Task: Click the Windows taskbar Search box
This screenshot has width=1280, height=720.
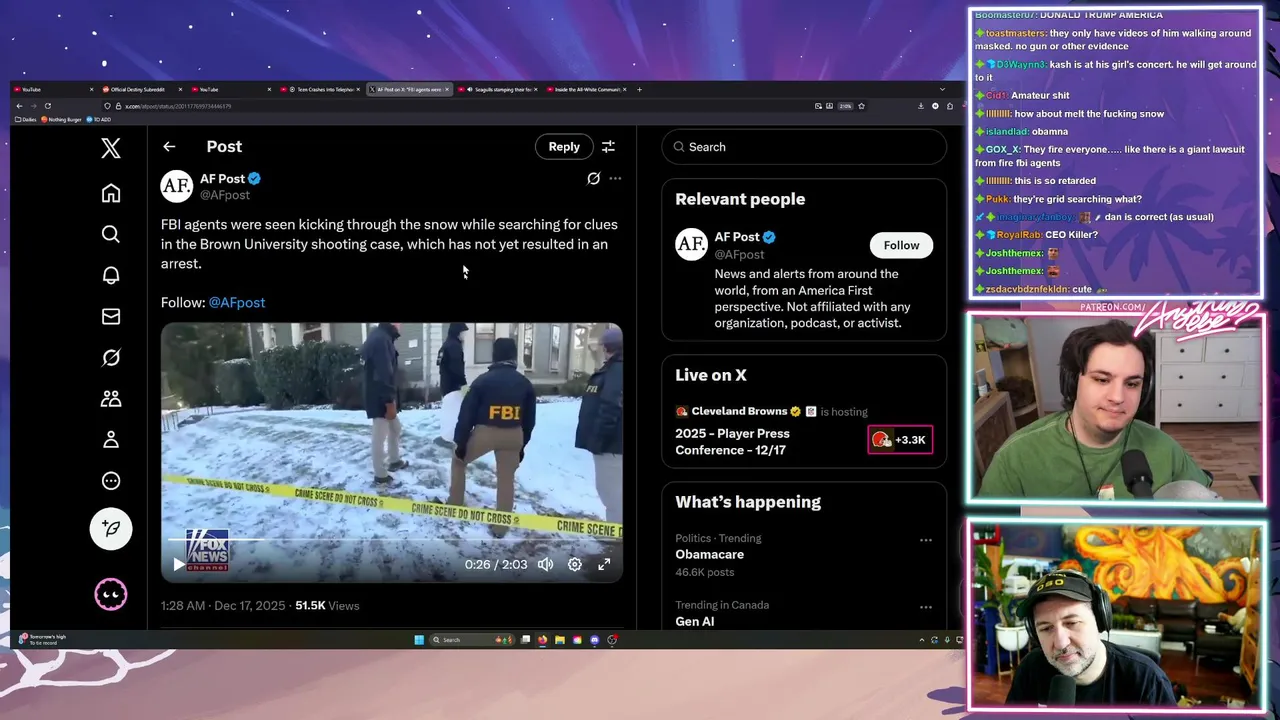Action: [x=472, y=640]
